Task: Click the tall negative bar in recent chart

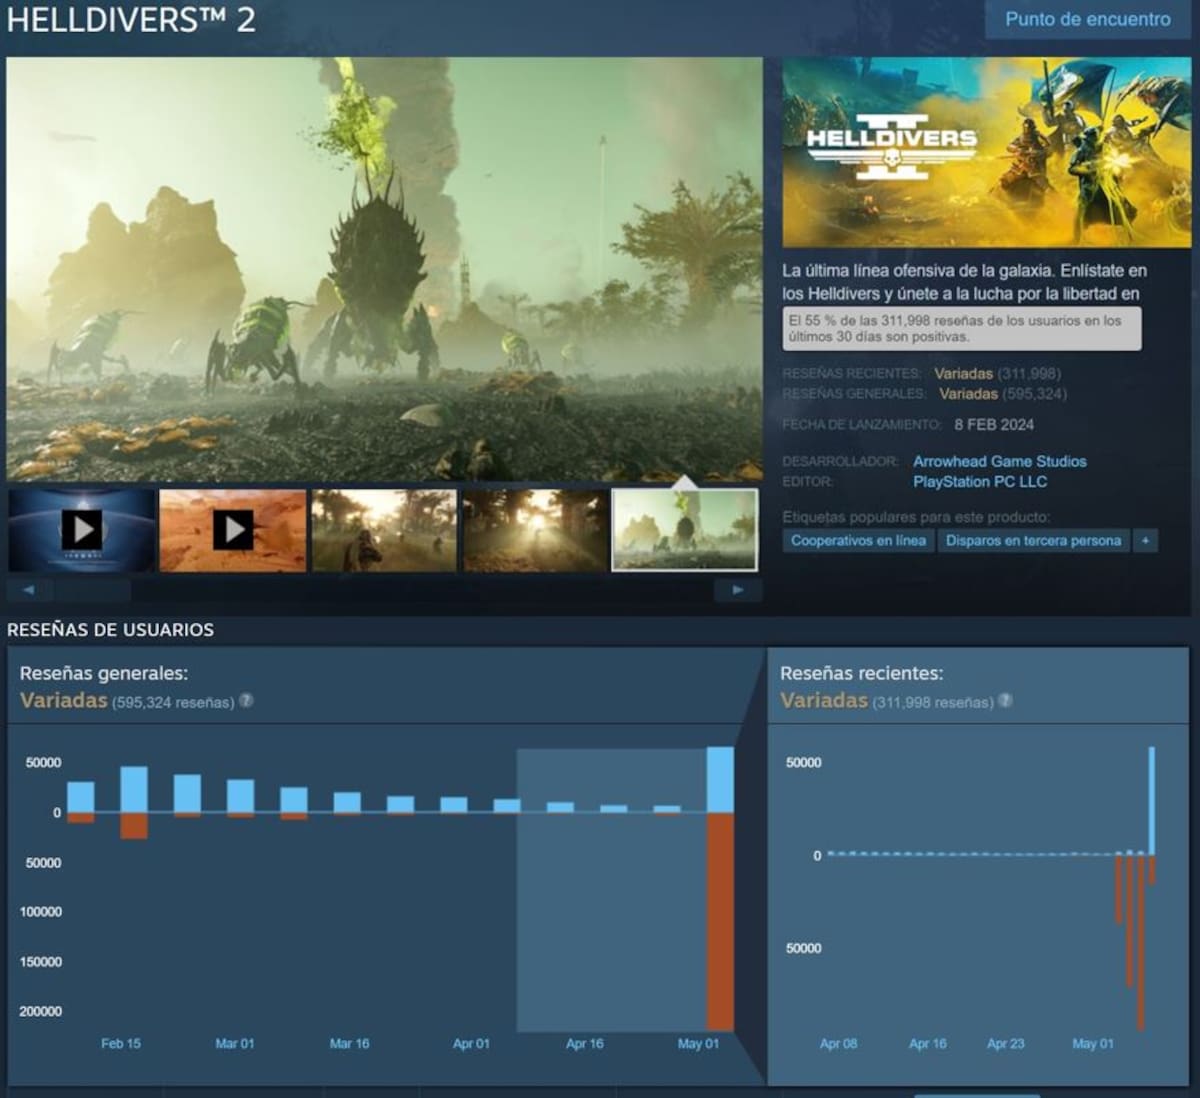Action: (1140, 942)
